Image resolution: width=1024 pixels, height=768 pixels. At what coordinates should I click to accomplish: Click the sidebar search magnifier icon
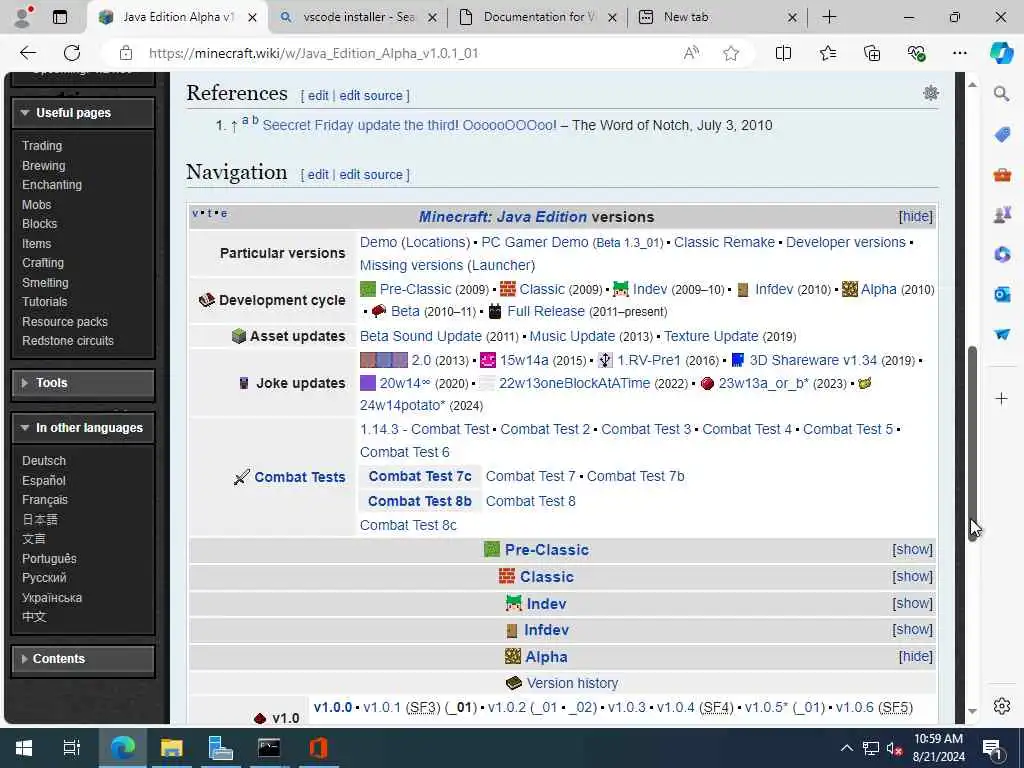tap(1001, 94)
